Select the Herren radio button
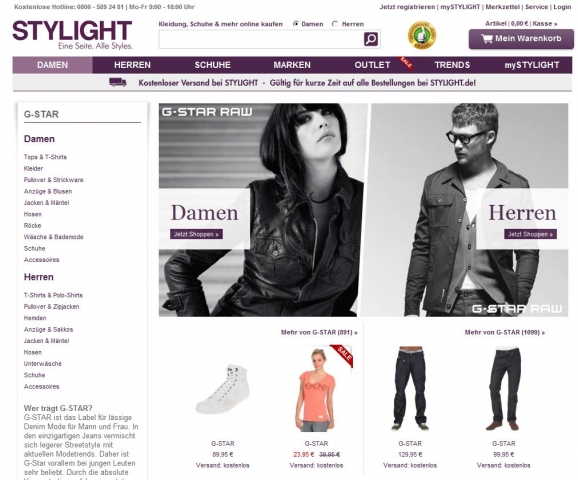The height and width of the screenshot is (480, 578). (x=335, y=24)
